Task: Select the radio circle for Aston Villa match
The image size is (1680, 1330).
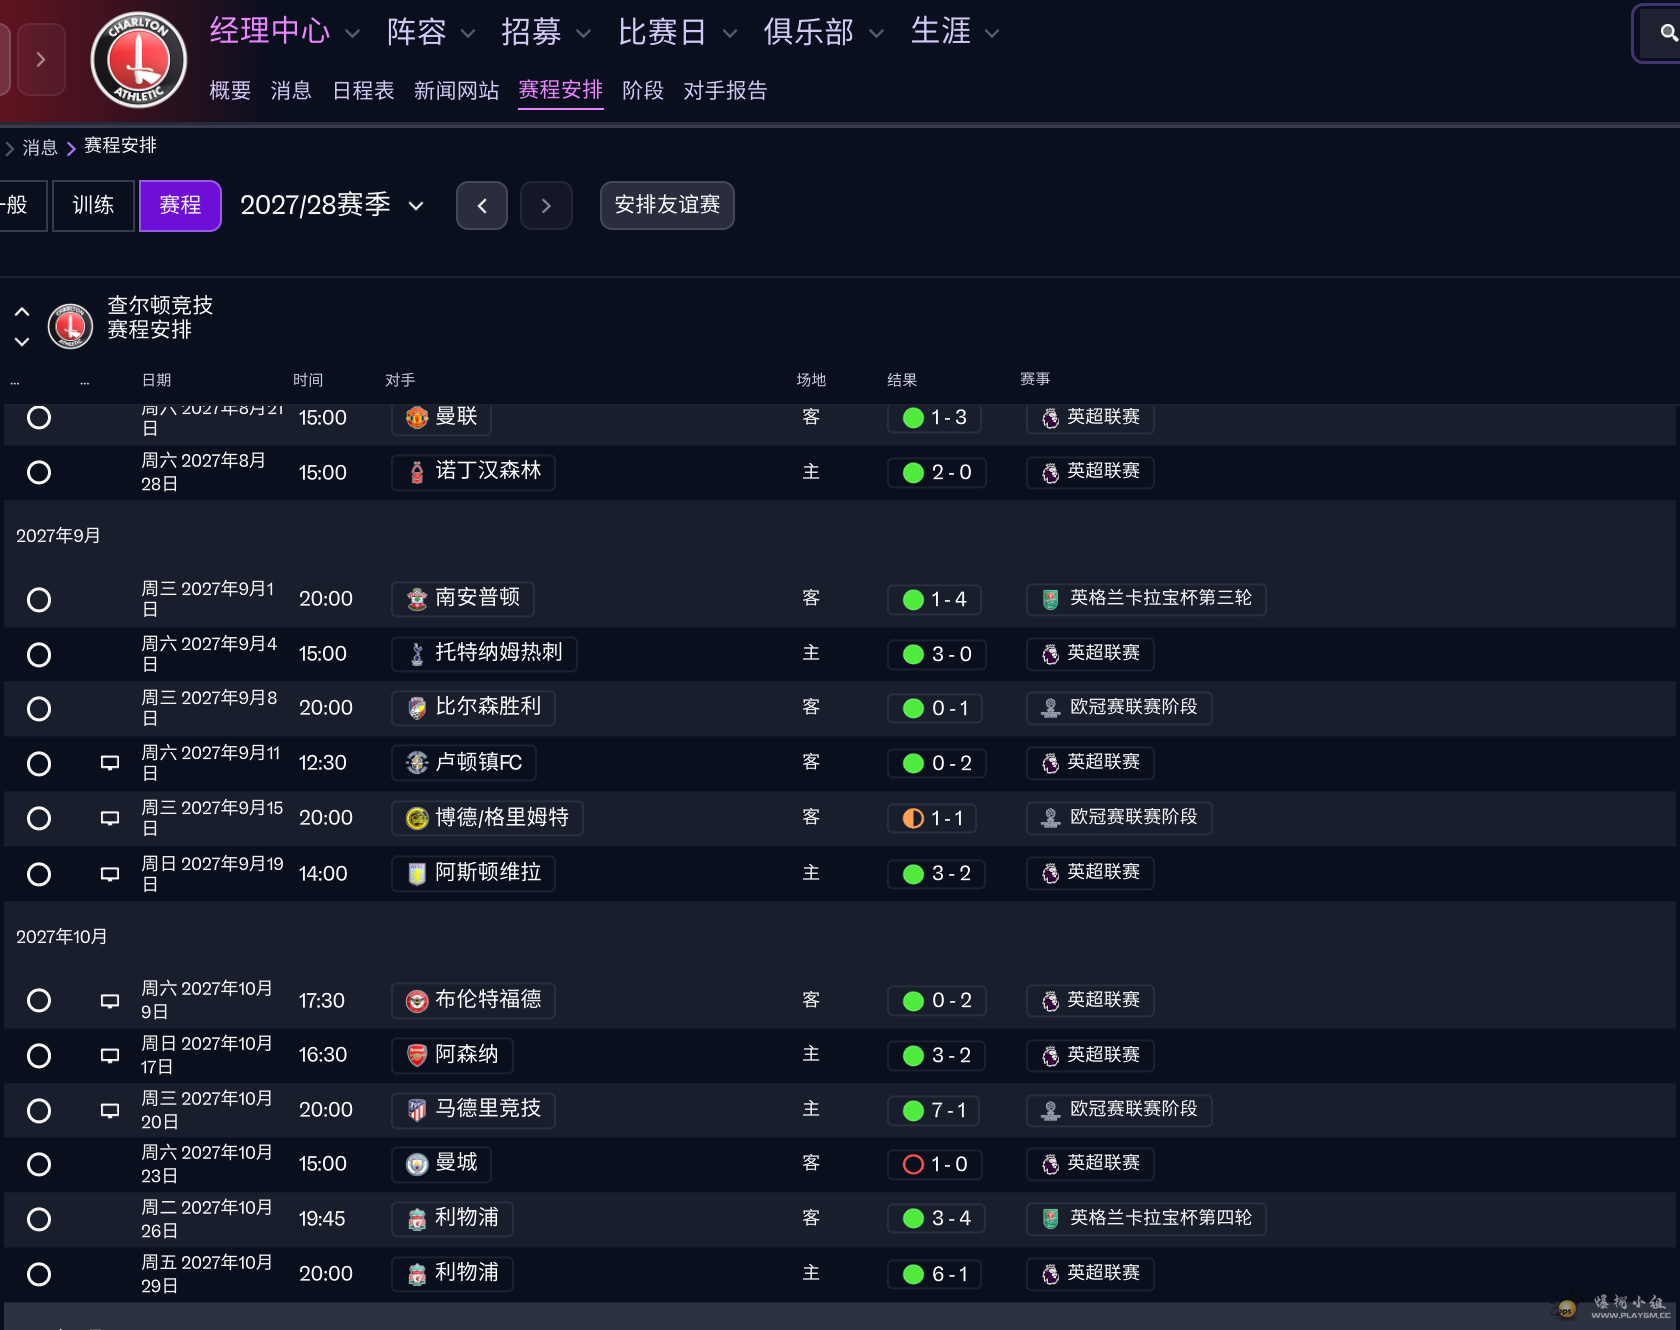Action: click(39, 874)
